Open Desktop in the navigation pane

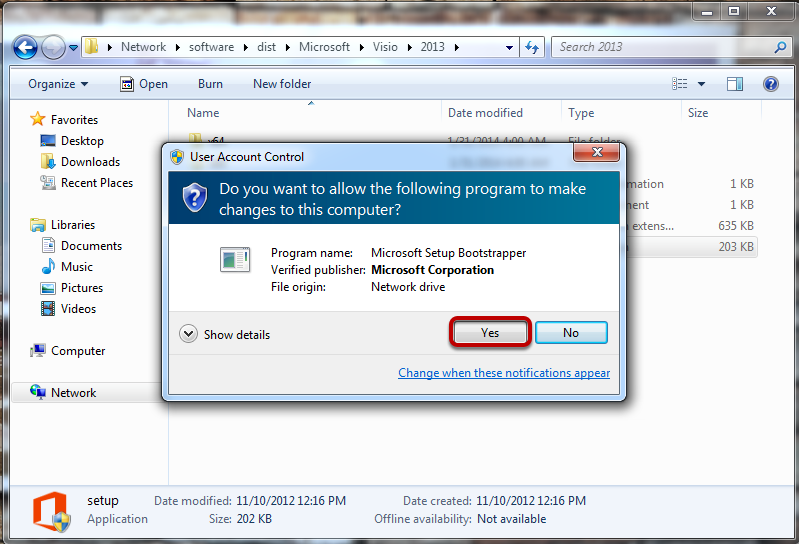[x=82, y=141]
